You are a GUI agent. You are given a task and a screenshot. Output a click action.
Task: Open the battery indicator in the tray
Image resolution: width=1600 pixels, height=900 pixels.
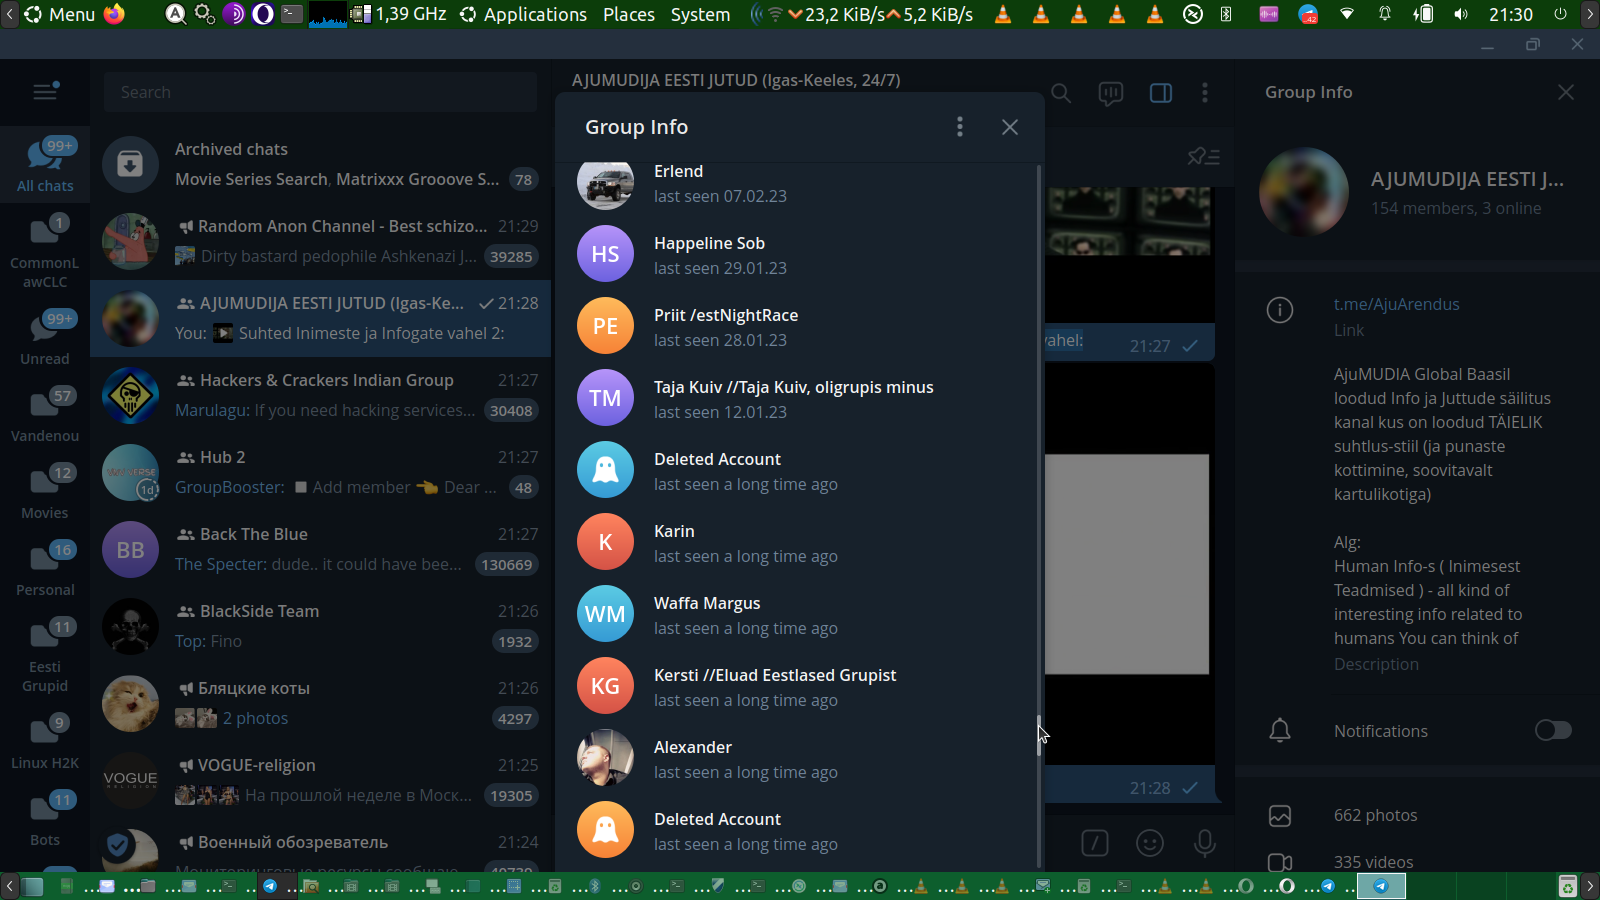coord(1423,14)
